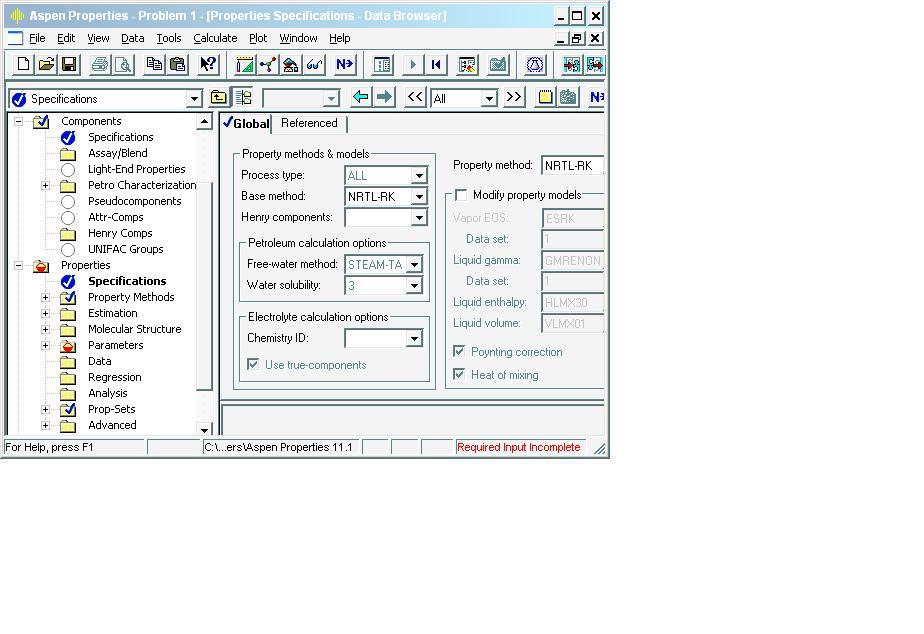Start the run with the play arrow

tap(412, 64)
